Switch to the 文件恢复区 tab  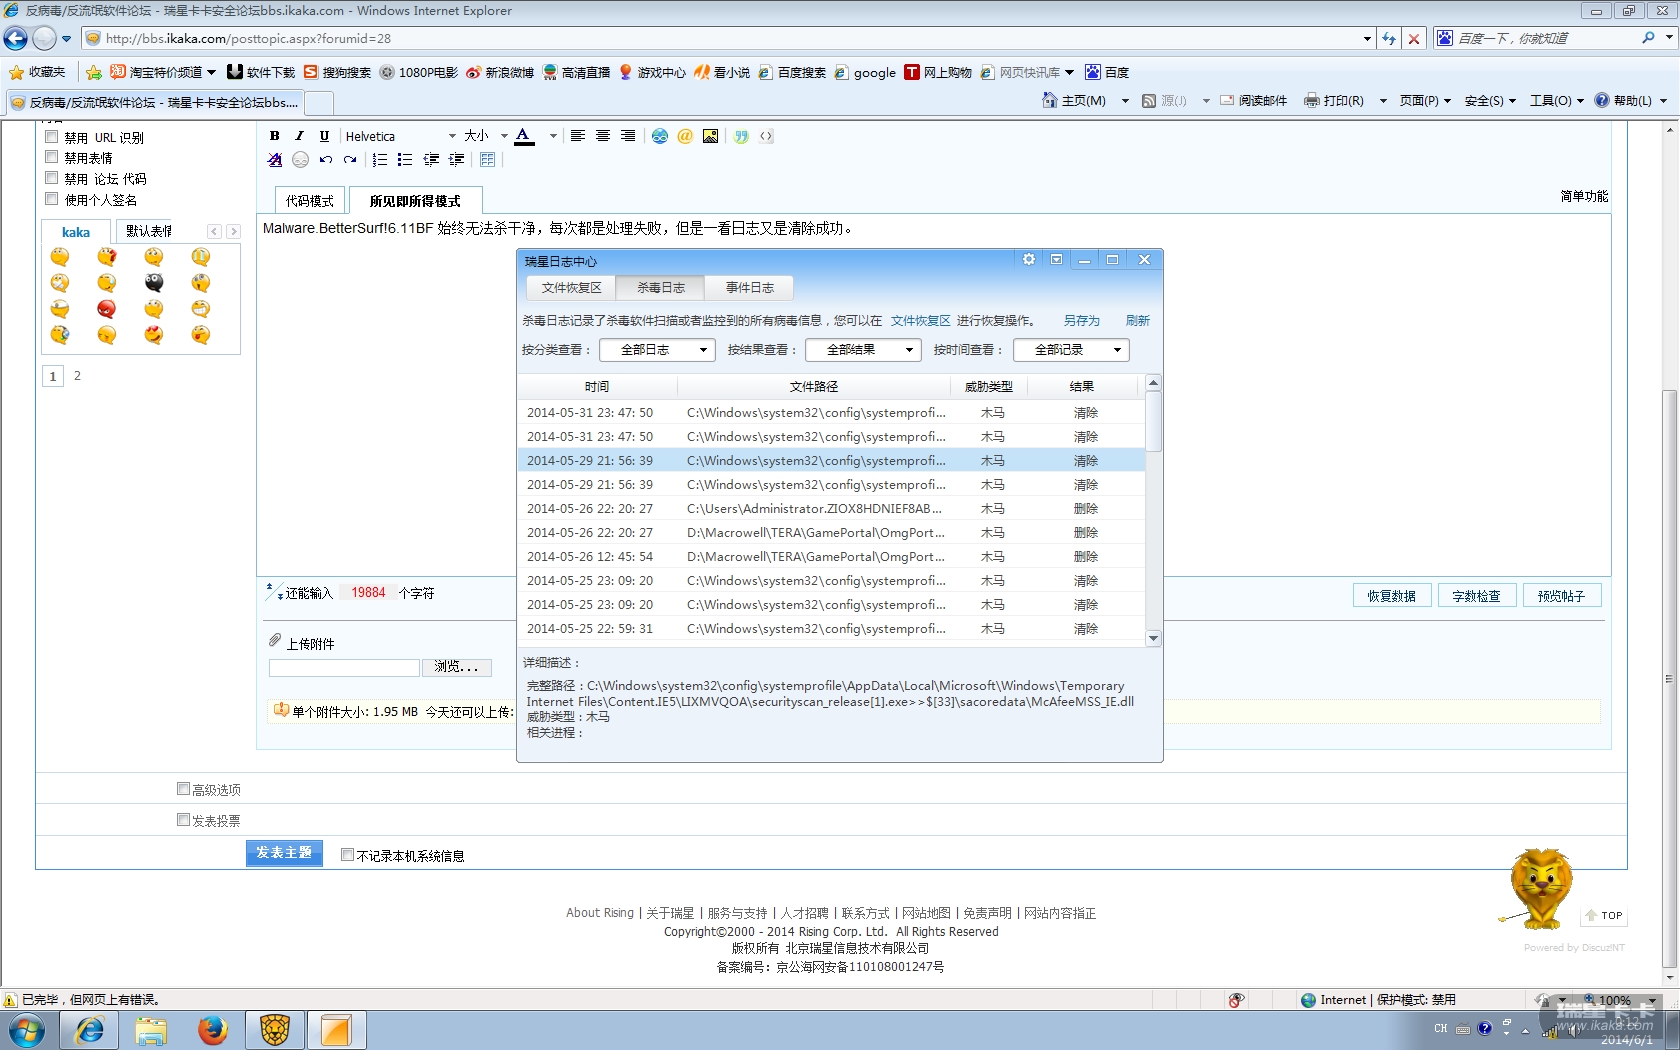coord(572,288)
